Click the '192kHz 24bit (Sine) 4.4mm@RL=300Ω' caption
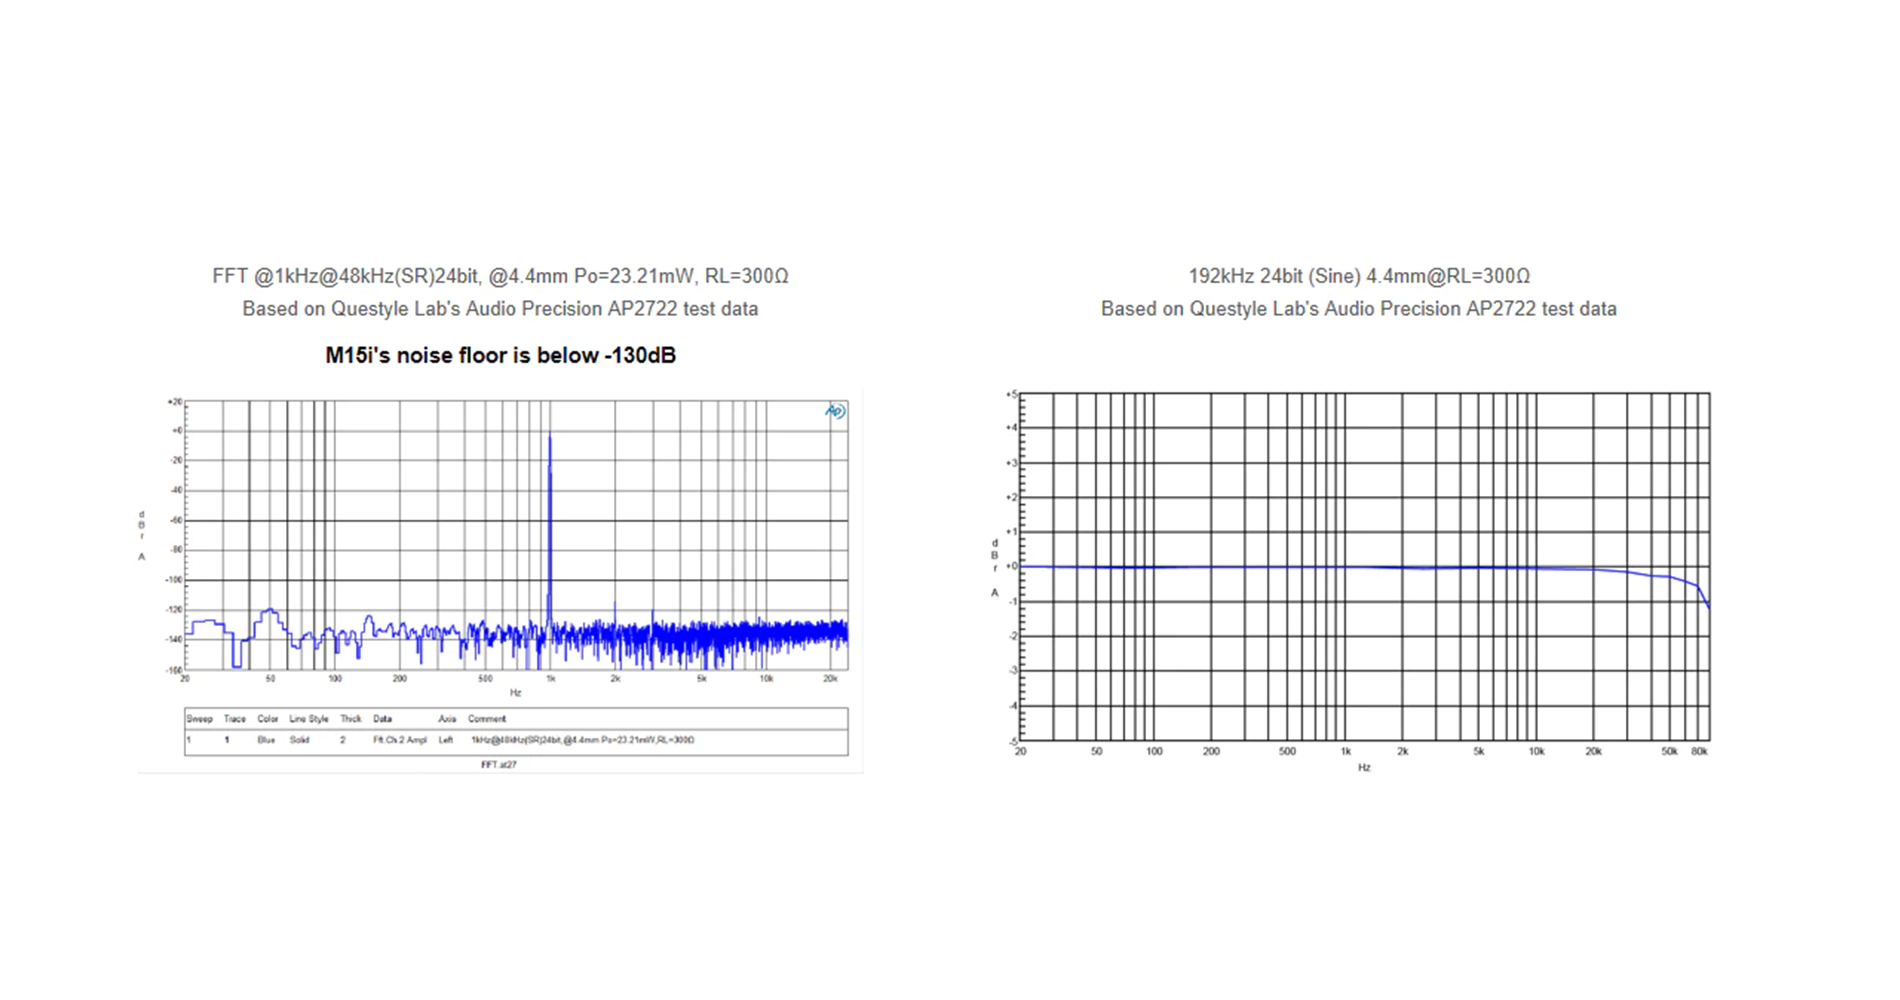Viewport: 1900px width, 1000px height. click(x=1359, y=276)
